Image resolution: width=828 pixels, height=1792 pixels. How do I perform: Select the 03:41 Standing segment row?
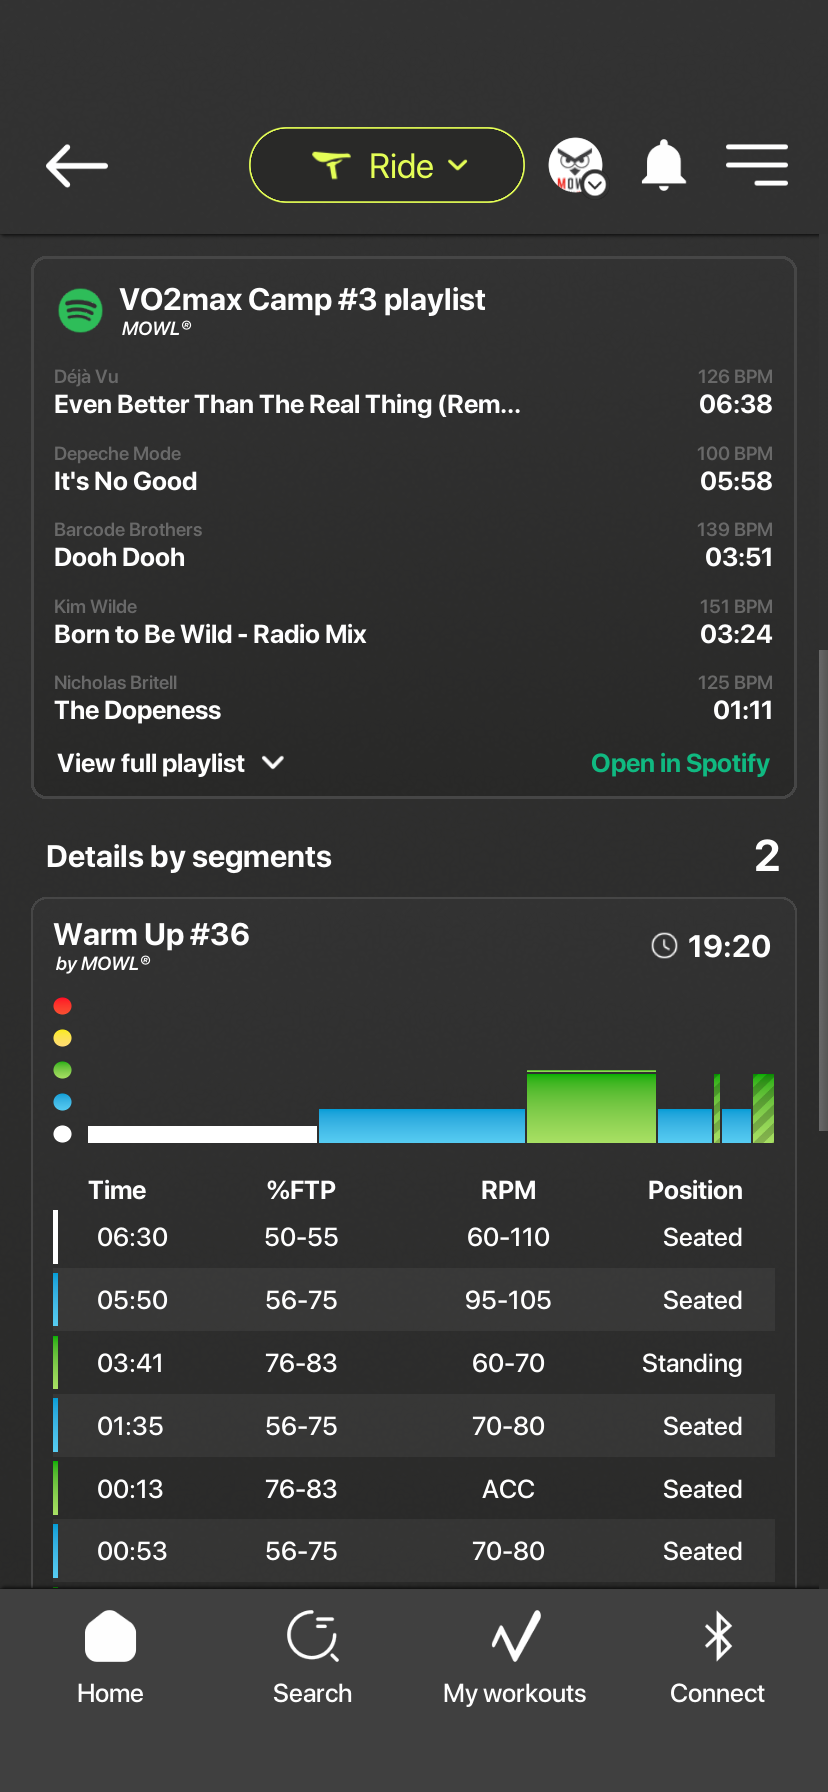click(413, 1363)
